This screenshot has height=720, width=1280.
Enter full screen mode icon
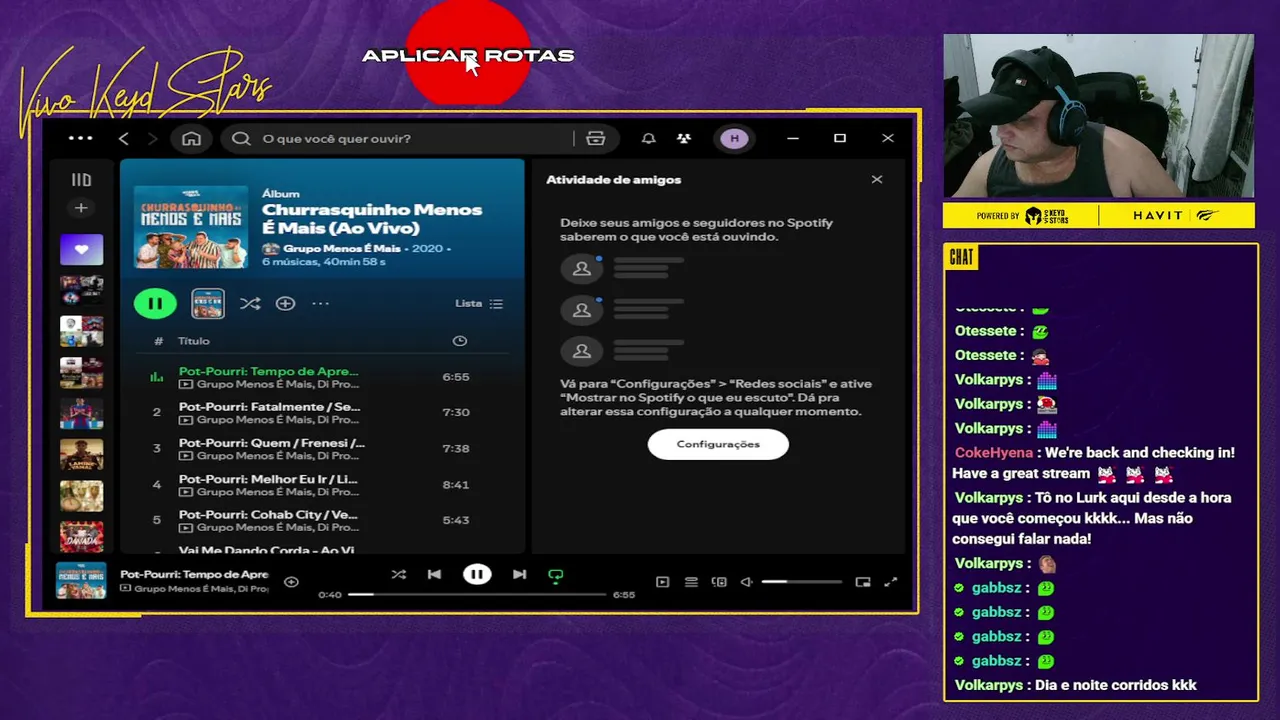point(891,582)
